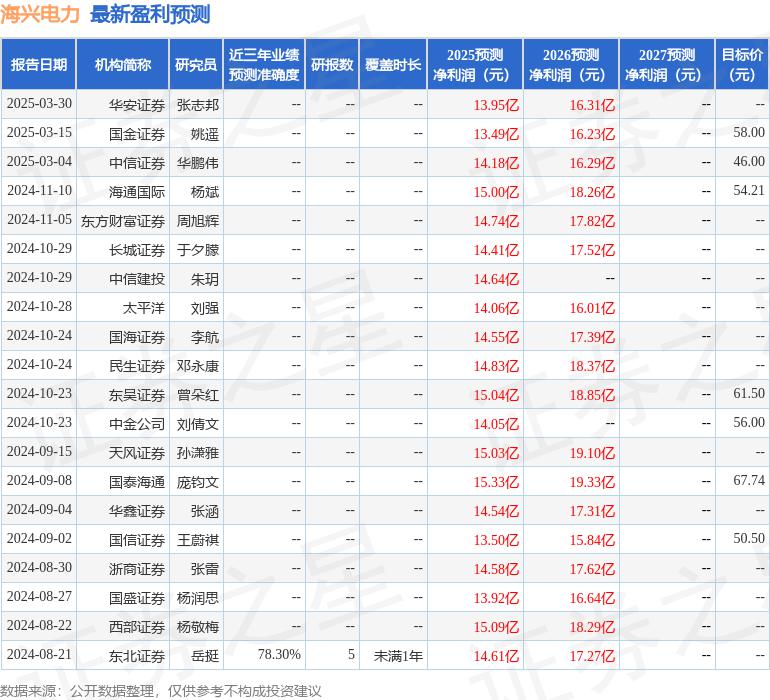Viewport: 770px width, 700px height.
Task: Click the target price 56.00
Action: click(x=749, y=422)
